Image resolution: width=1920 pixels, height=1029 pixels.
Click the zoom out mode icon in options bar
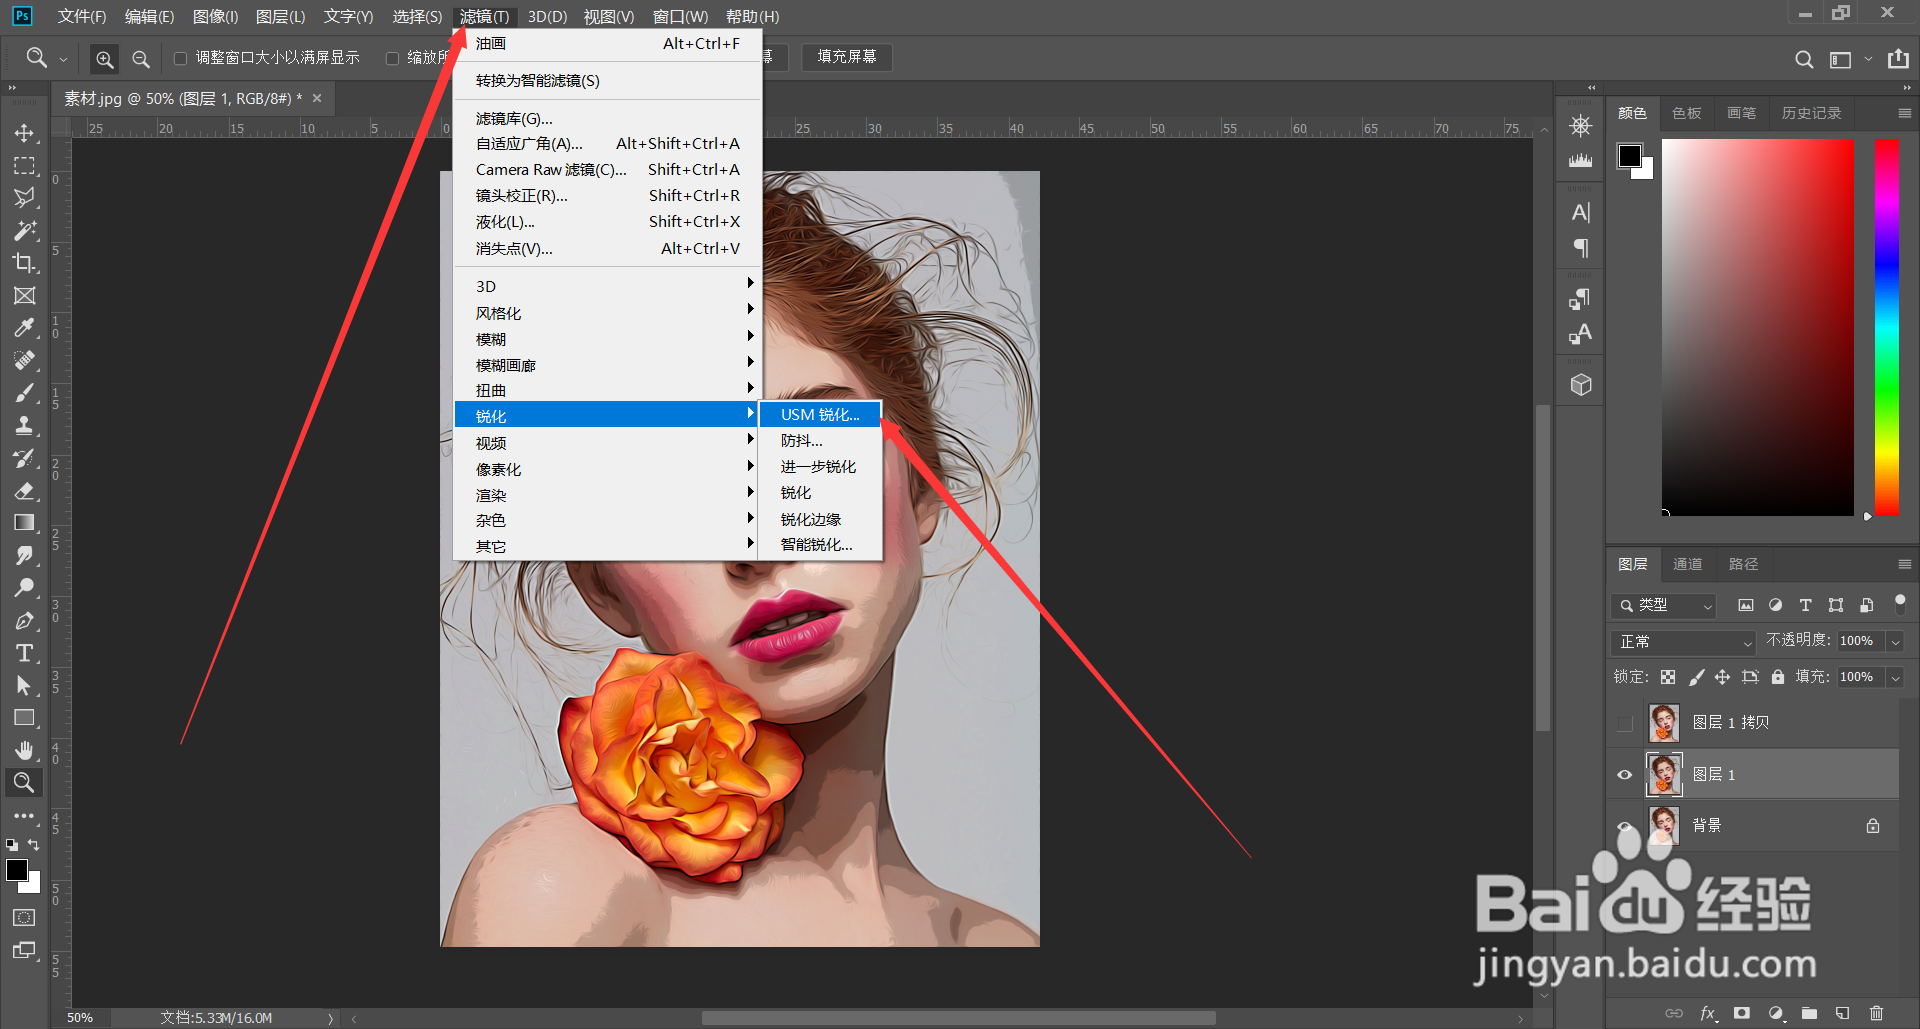click(x=141, y=59)
